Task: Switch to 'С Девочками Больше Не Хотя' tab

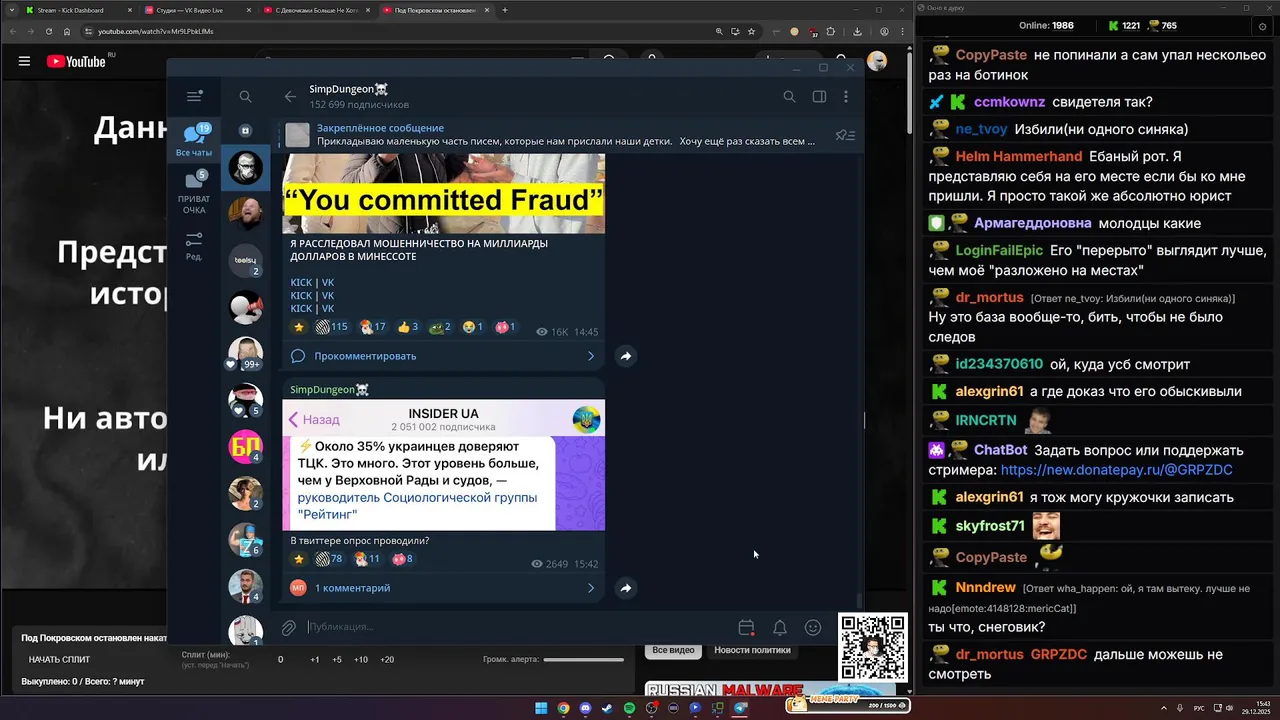Action: [x=314, y=10]
